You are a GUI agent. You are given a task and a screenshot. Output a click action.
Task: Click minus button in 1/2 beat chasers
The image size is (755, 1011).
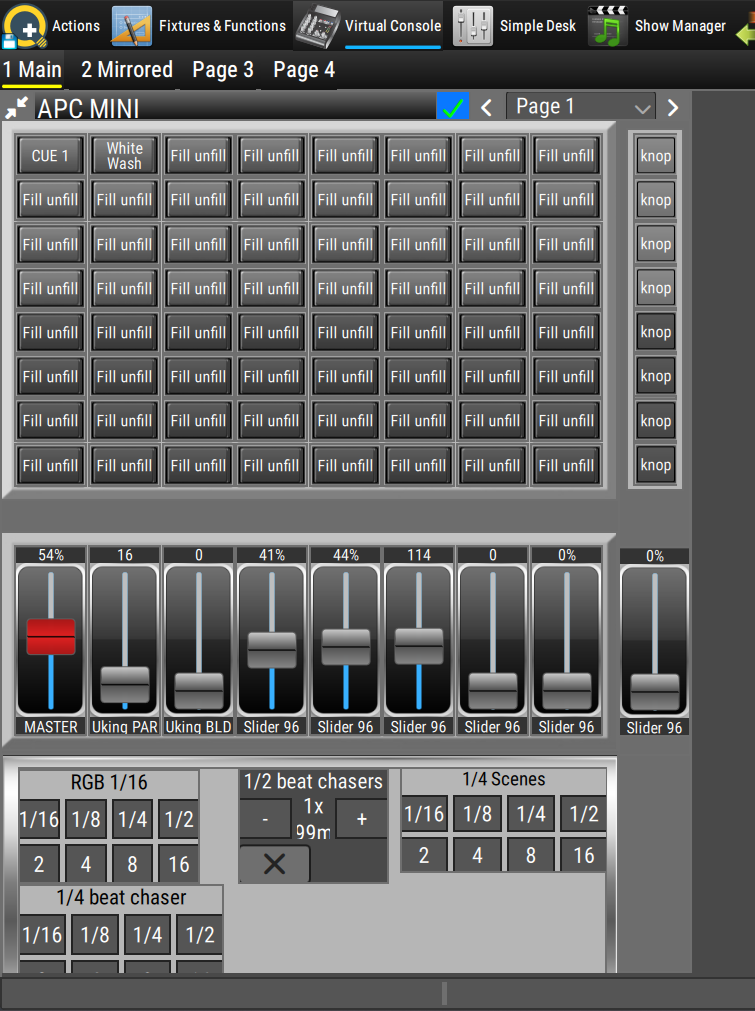click(266, 820)
